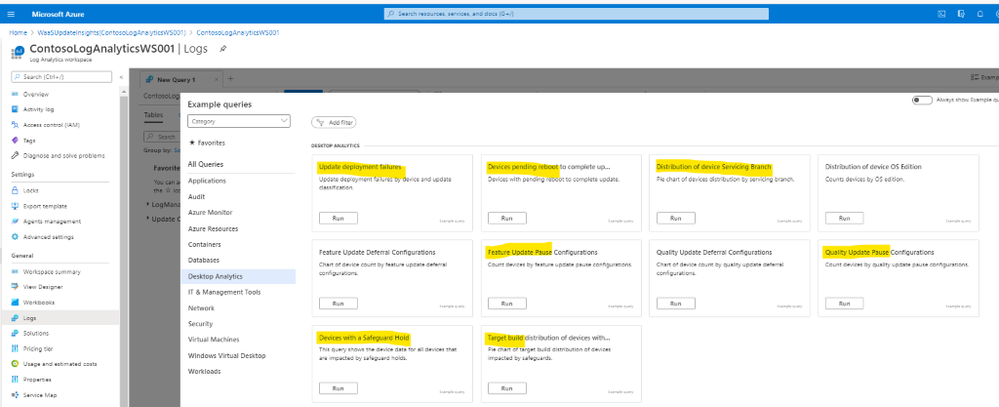
Task: Show Favorites in Example queries
Action: (x=207, y=143)
